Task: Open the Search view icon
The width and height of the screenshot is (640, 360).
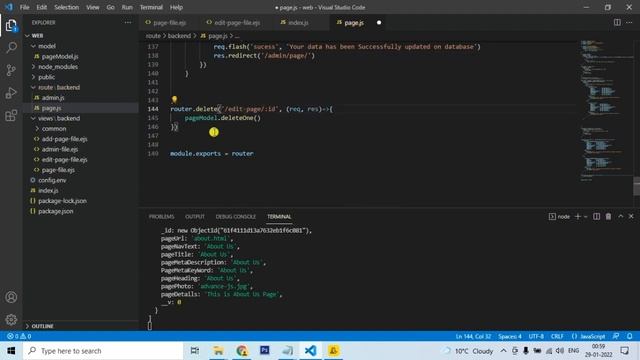Action: [11, 48]
